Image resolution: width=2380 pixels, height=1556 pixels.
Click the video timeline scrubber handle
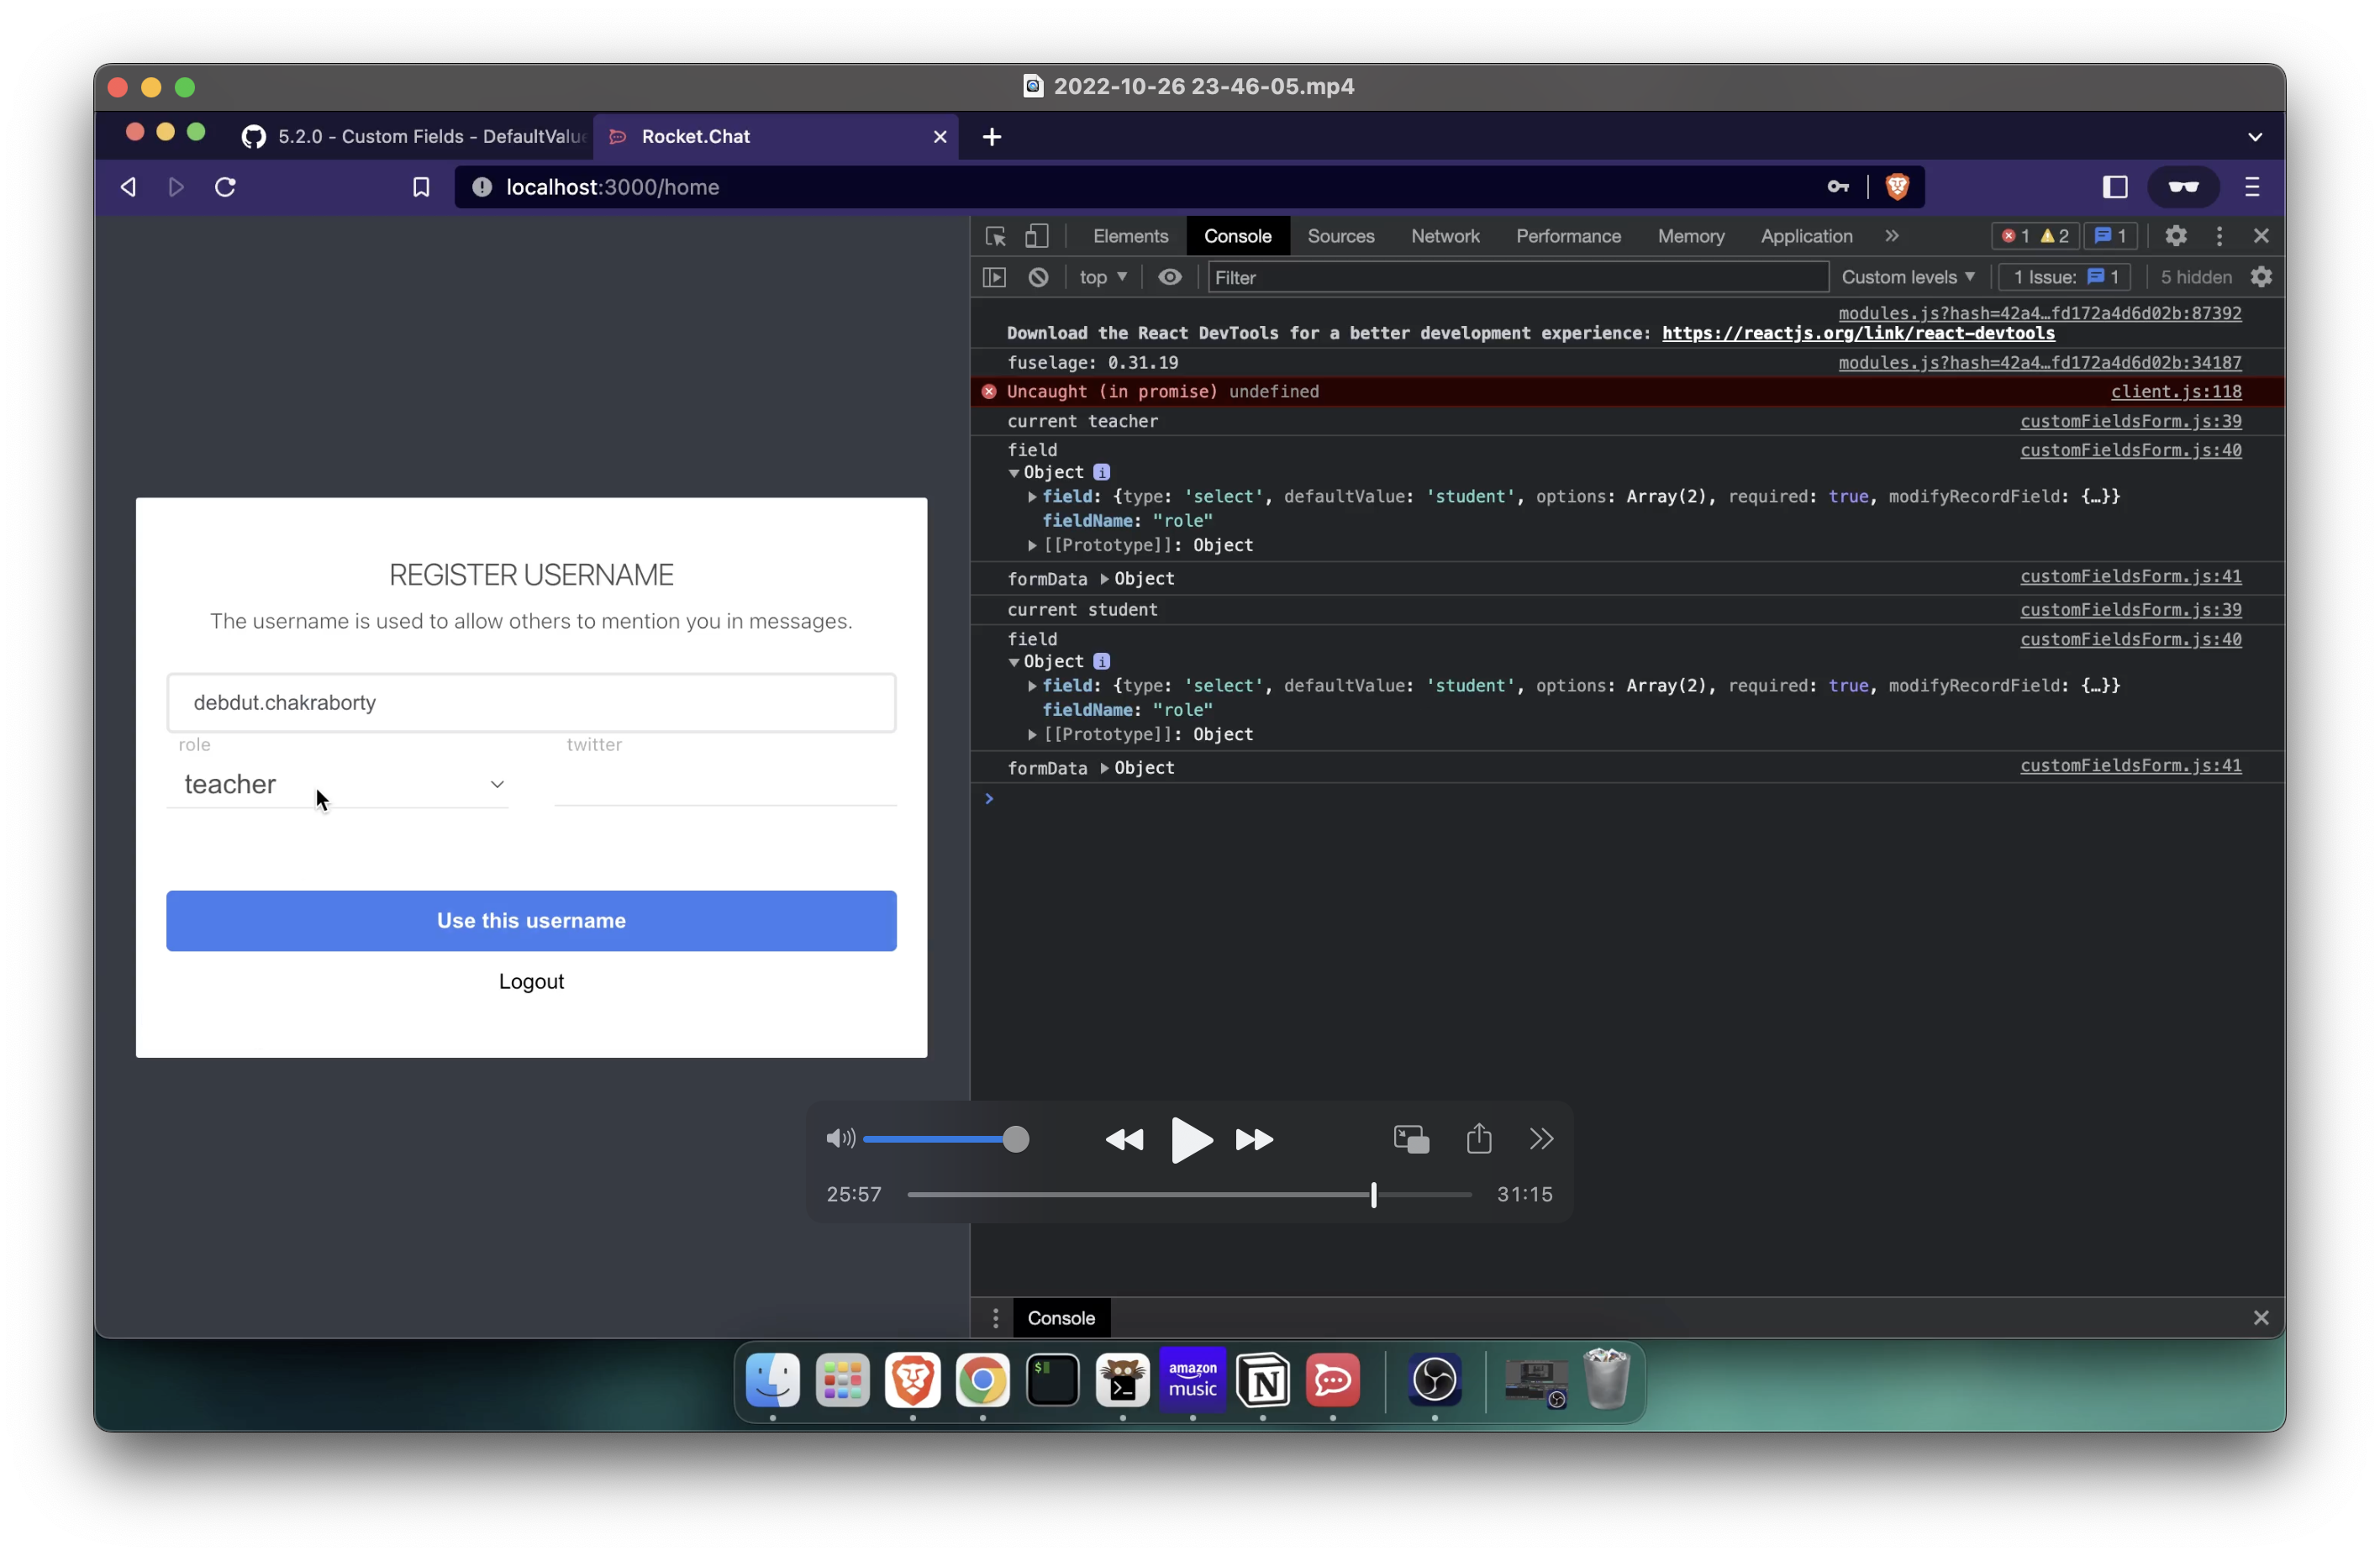pyautogui.click(x=1373, y=1194)
